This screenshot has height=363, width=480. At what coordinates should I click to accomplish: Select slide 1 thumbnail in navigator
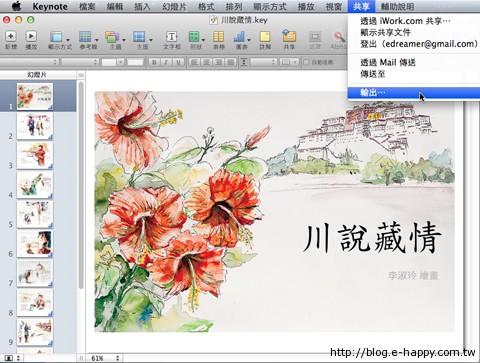[35, 96]
